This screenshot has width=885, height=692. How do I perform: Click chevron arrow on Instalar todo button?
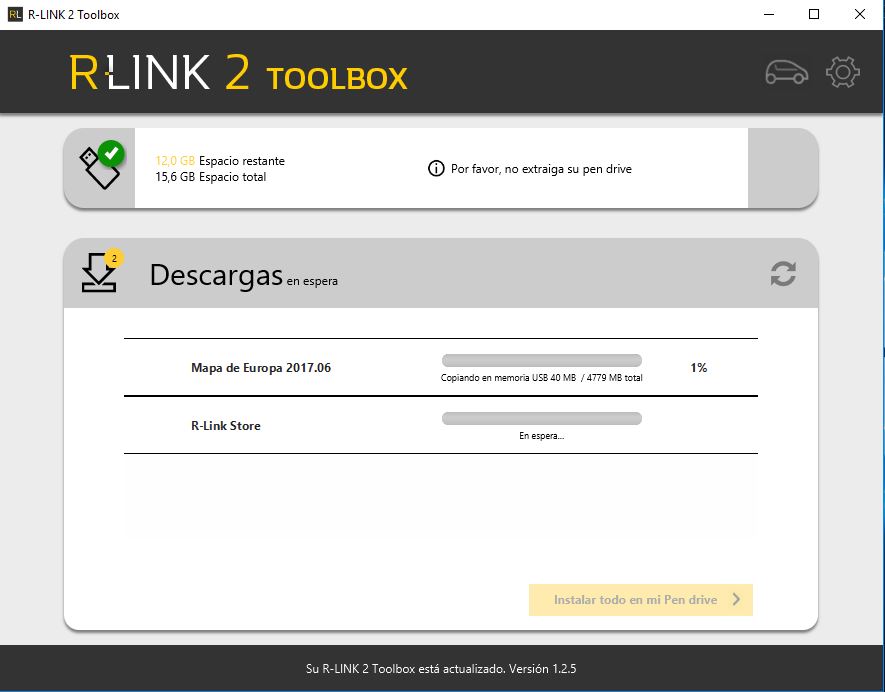pyautogui.click(x=736, y=599)
